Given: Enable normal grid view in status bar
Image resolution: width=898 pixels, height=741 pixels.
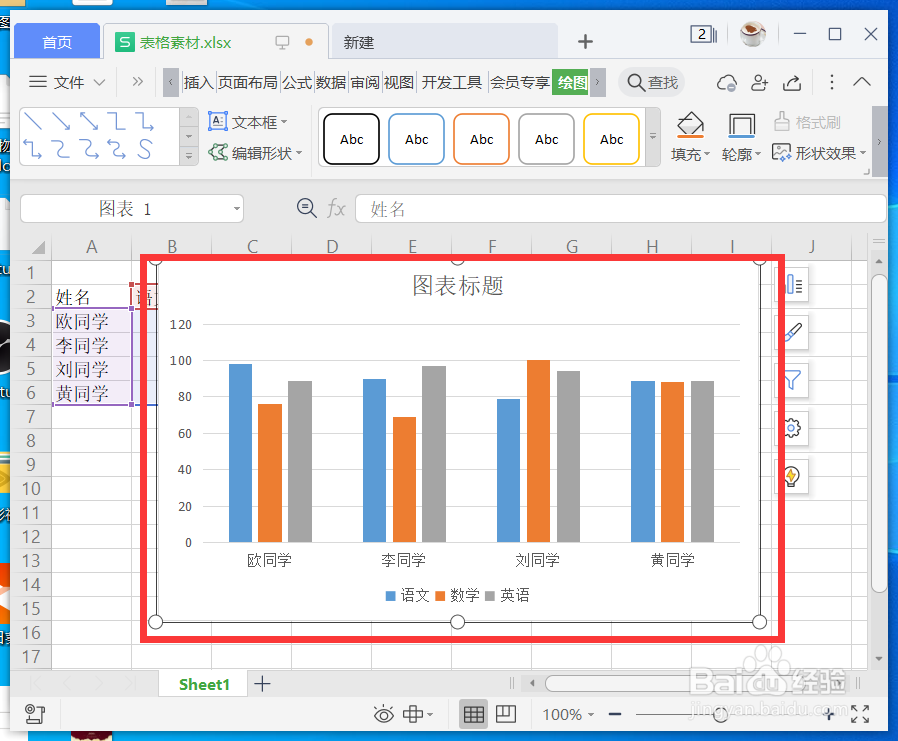Looking at the screenshot, I should [473, 714].
